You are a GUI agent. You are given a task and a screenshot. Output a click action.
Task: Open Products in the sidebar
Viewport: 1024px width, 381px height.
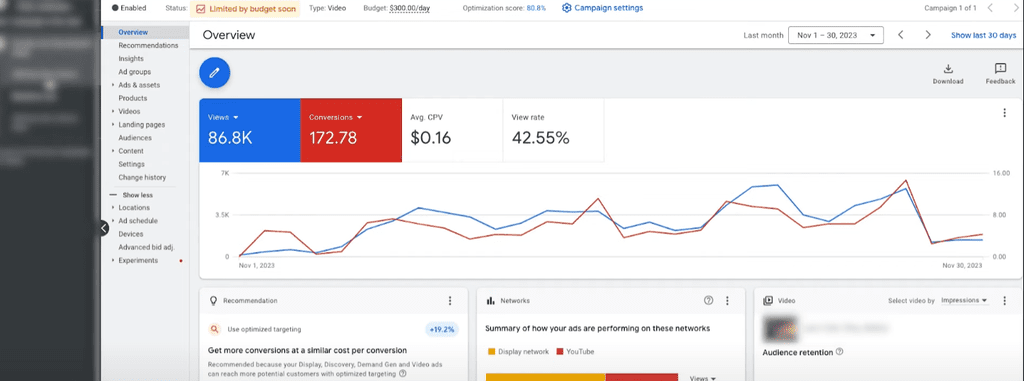[x=133, y=98]
